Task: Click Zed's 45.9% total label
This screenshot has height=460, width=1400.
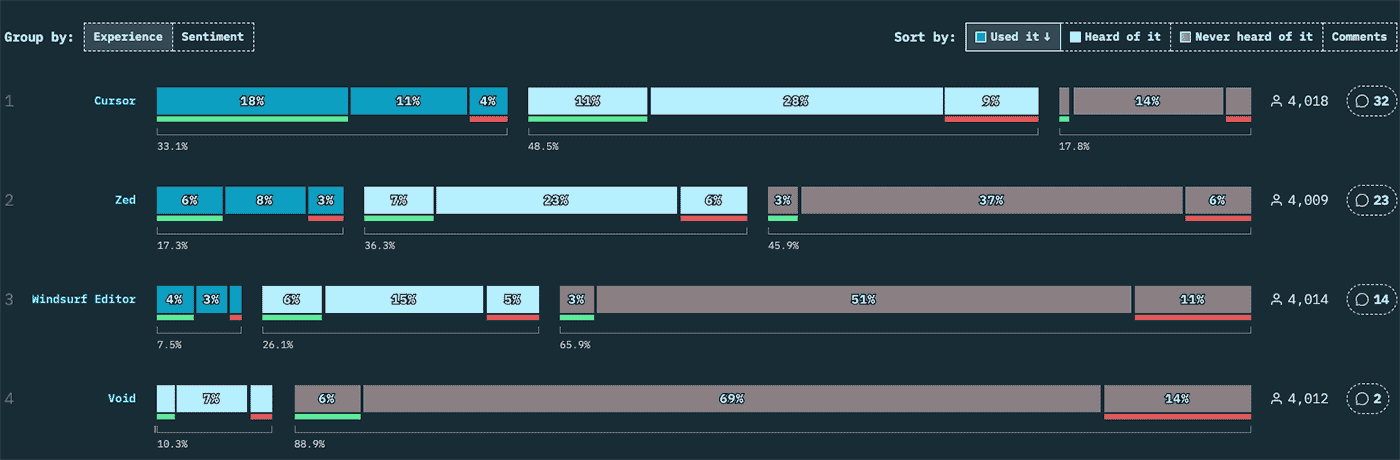Action: 783,245
